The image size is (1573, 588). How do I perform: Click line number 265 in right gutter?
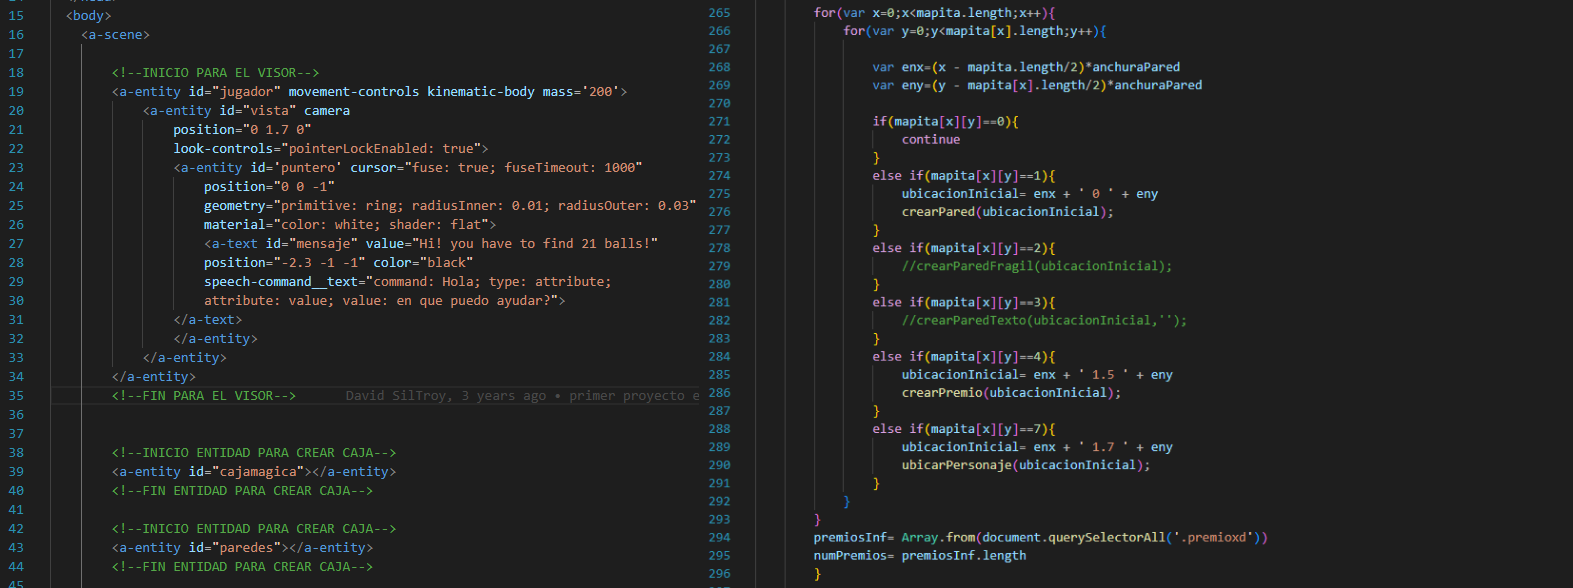[x=719, y=13]
